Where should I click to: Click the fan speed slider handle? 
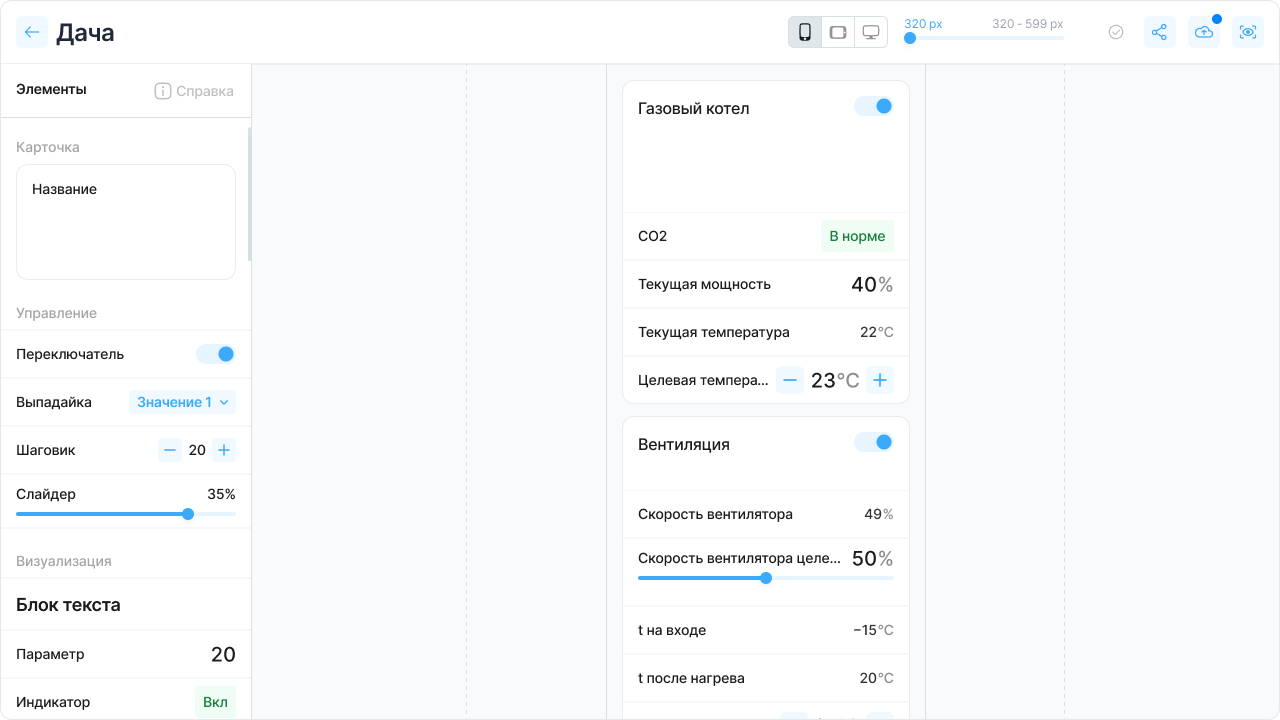click(x=766, y=578)
